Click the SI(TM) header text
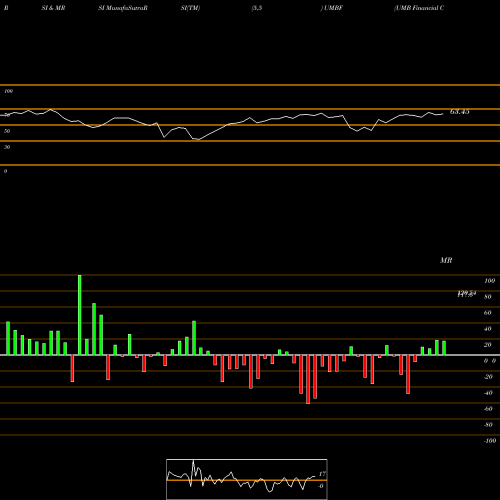Screen dimensions: 500x500 point(190,8)
